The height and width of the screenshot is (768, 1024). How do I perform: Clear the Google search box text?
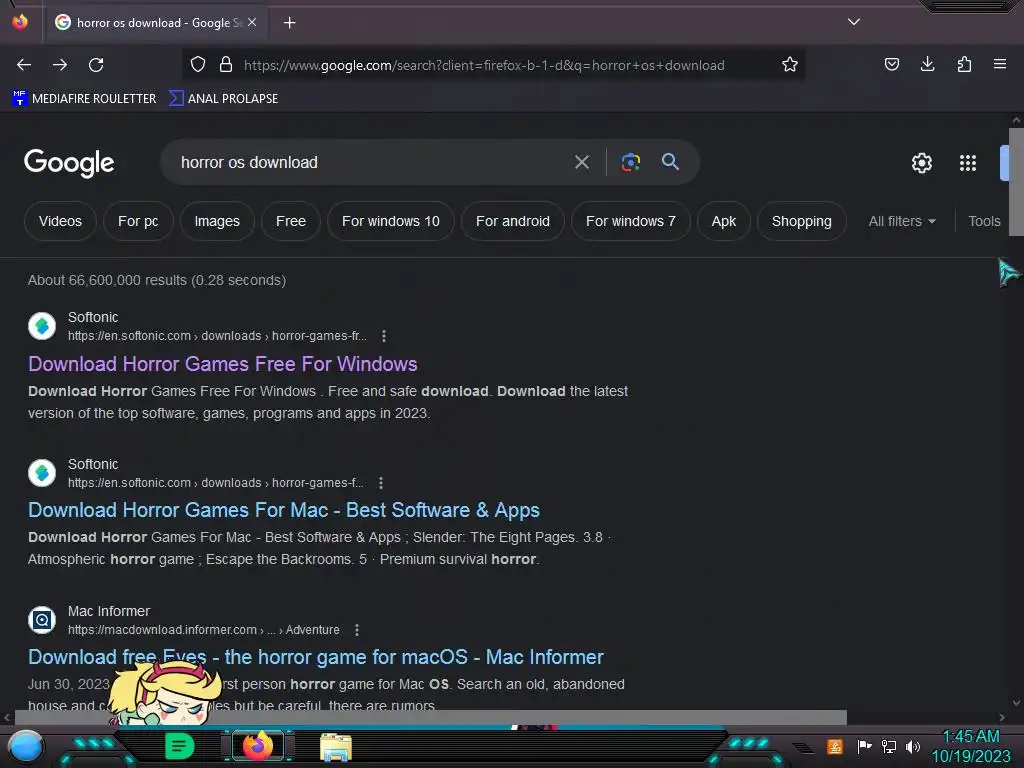581,162
